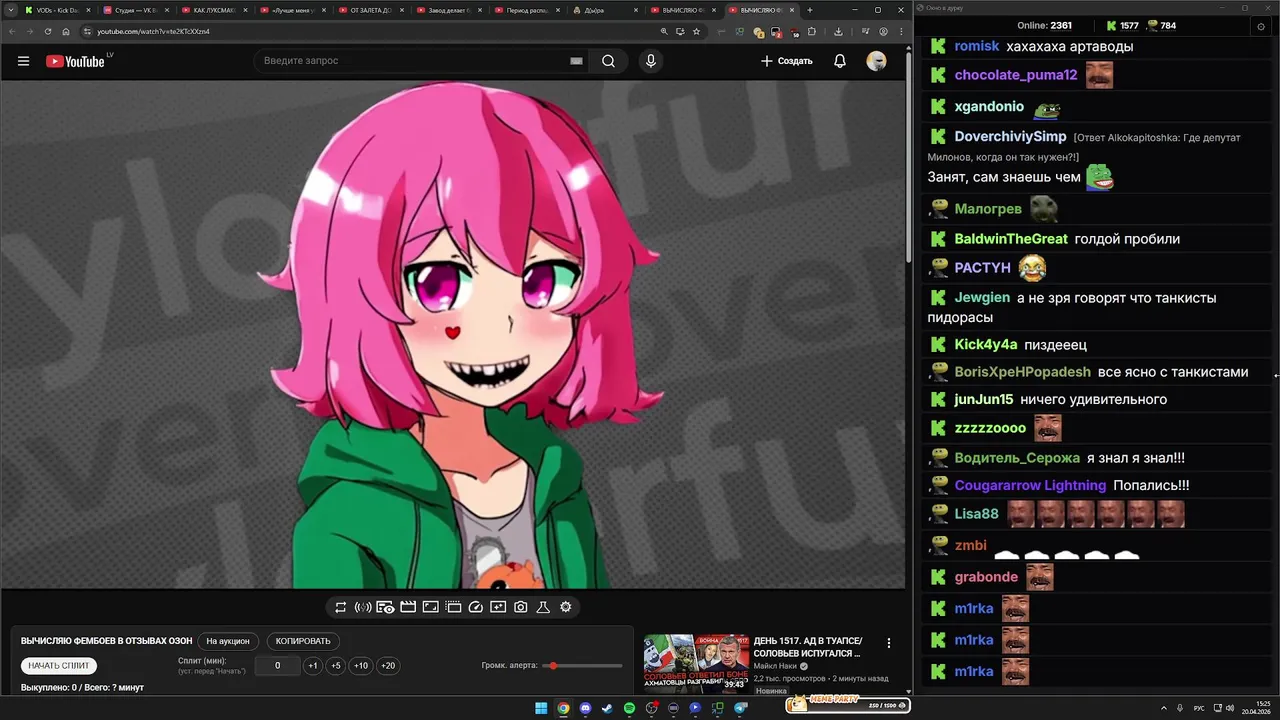Switch the РУС keyboard language

click(1200, 708)
